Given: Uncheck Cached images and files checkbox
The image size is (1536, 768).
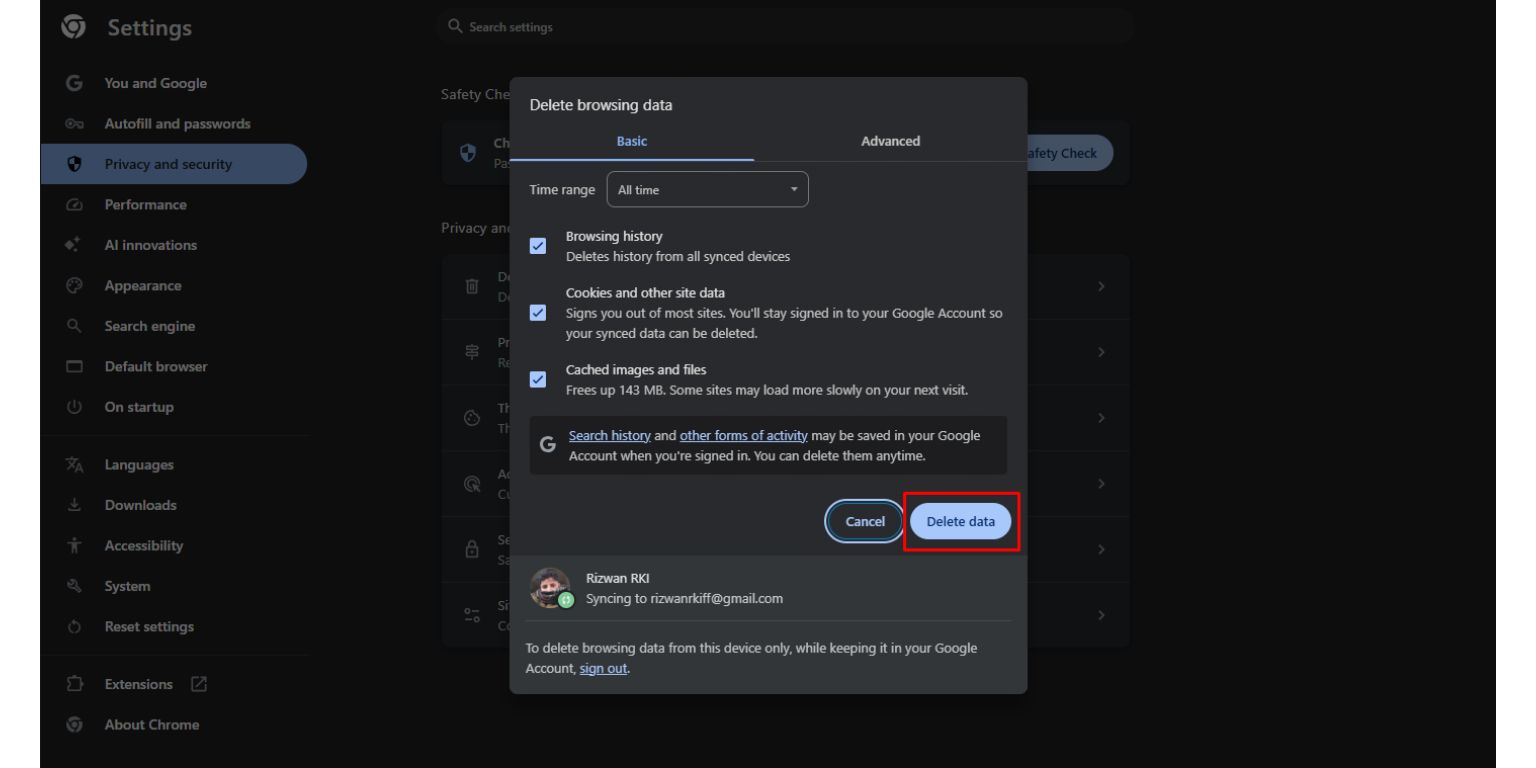Looking at the screenshot, I should (538, 380).
